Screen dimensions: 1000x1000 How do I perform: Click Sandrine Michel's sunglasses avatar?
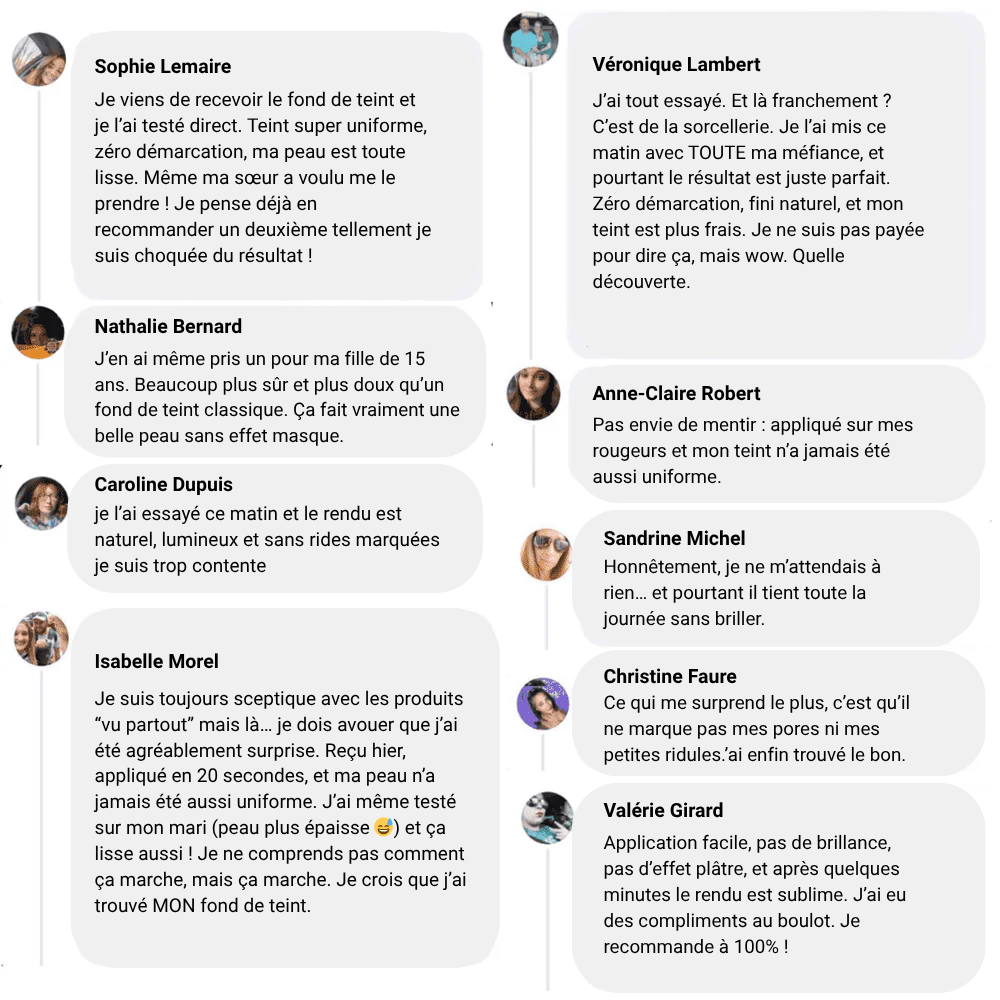click(x=546, y=553)
